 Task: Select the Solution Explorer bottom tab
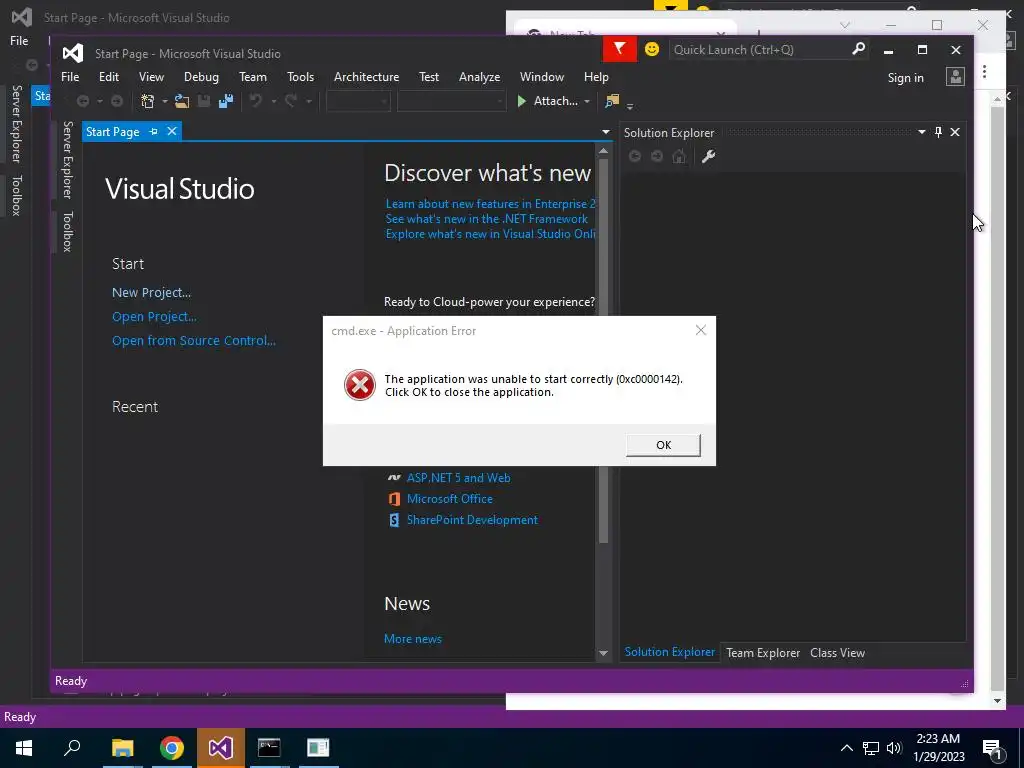(x=669, y=652)
